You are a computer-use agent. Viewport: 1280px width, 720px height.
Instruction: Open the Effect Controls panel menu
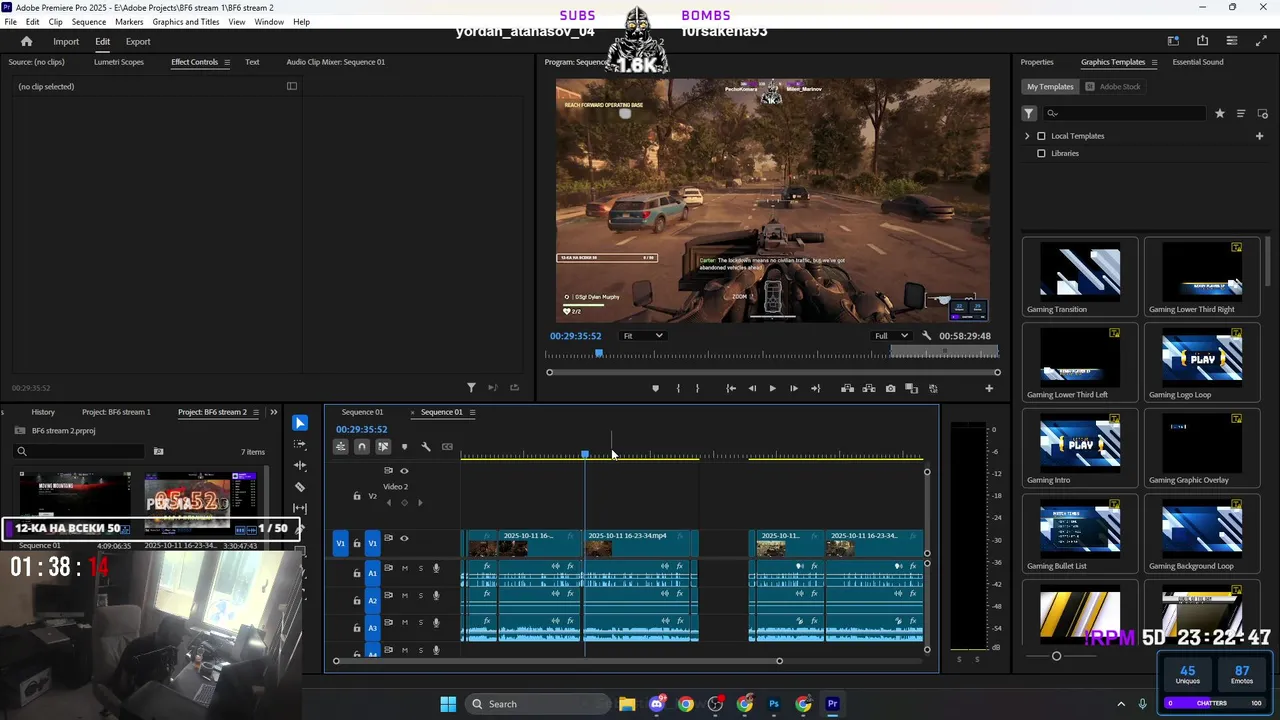coord(227,62)
